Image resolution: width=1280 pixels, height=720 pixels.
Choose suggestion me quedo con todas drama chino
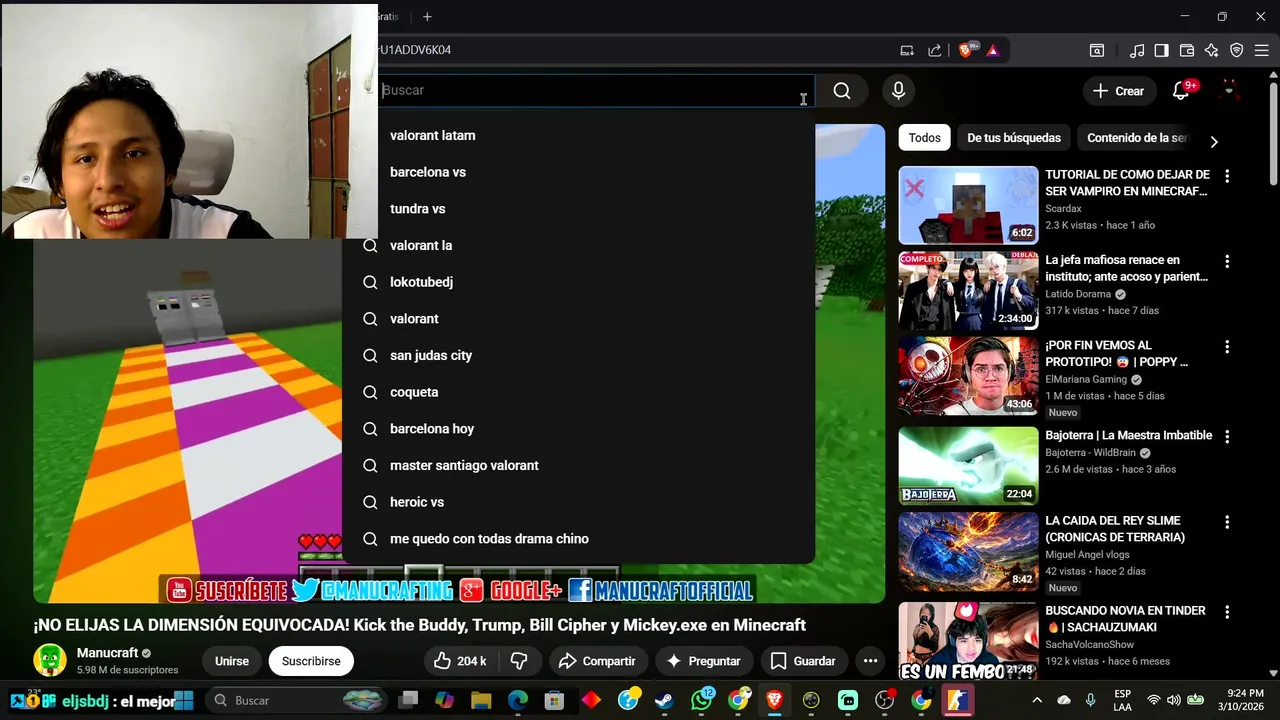(x=578, y=539)
